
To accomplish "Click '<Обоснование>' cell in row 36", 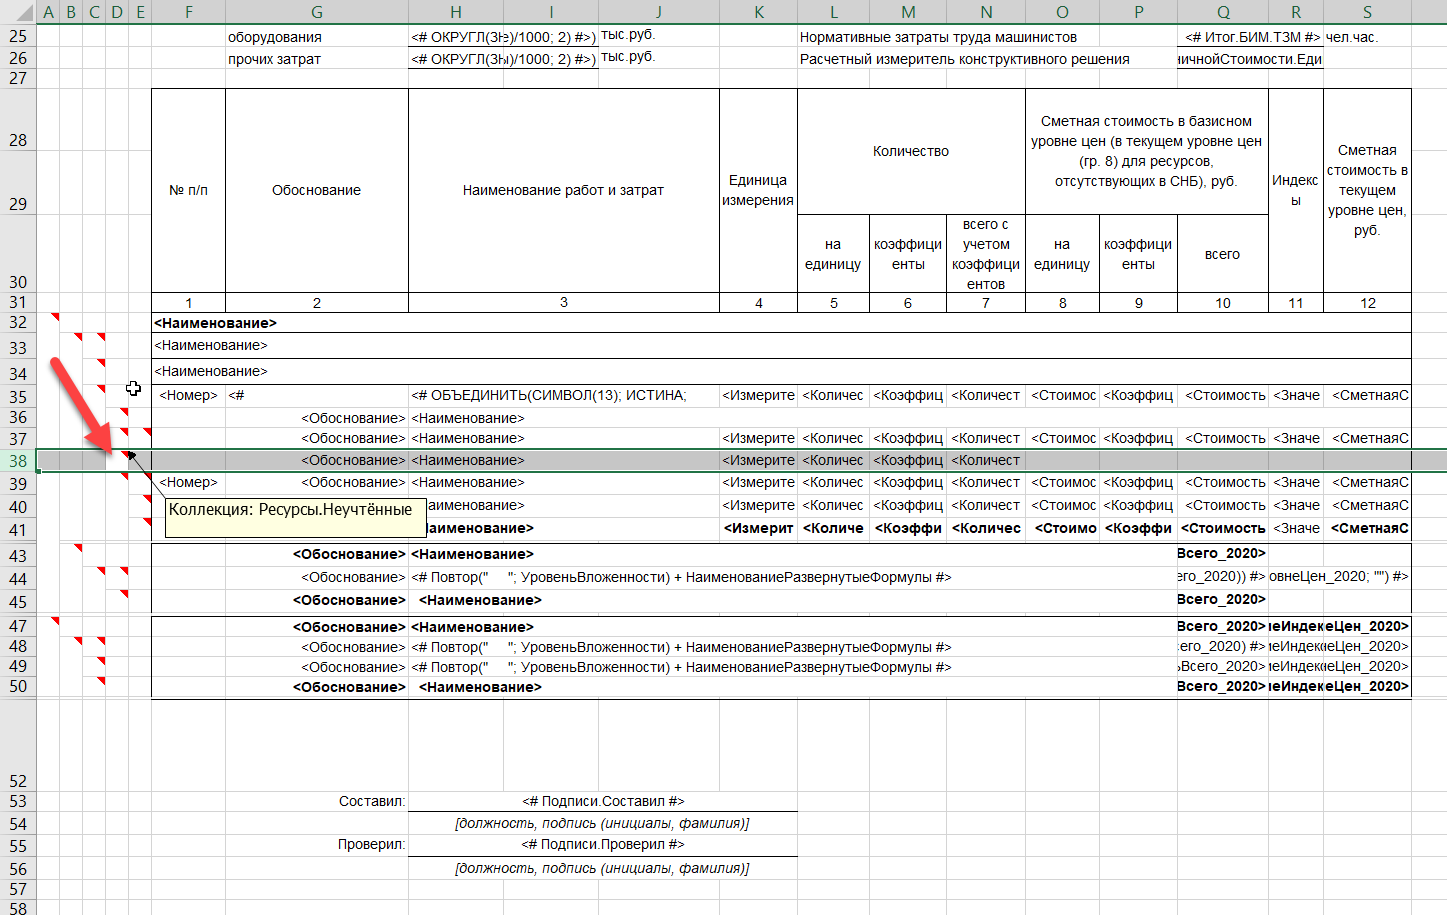I will (317, 418).
